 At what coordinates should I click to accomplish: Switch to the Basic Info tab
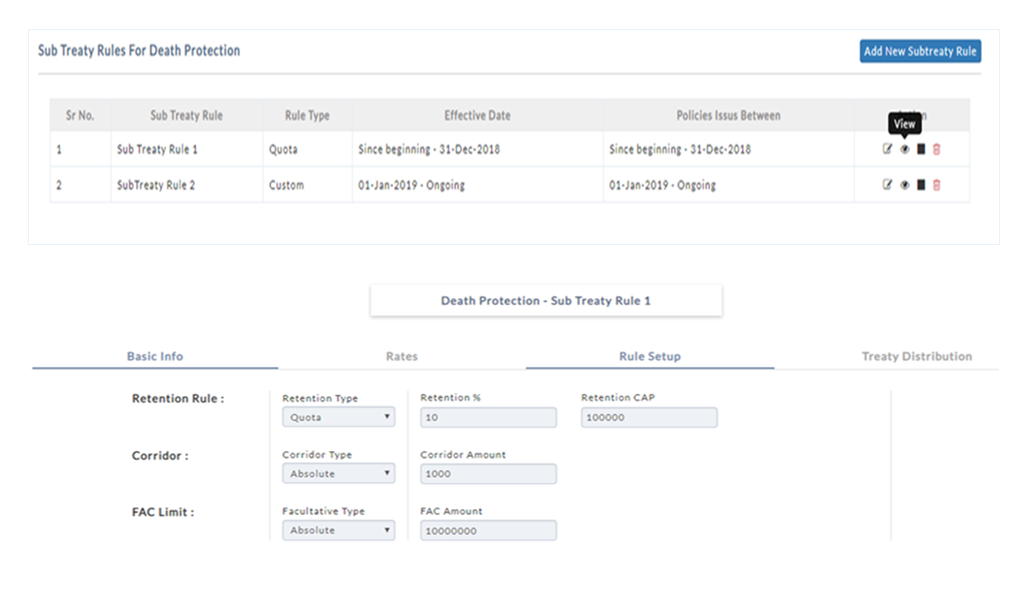(x=155, y=357)
